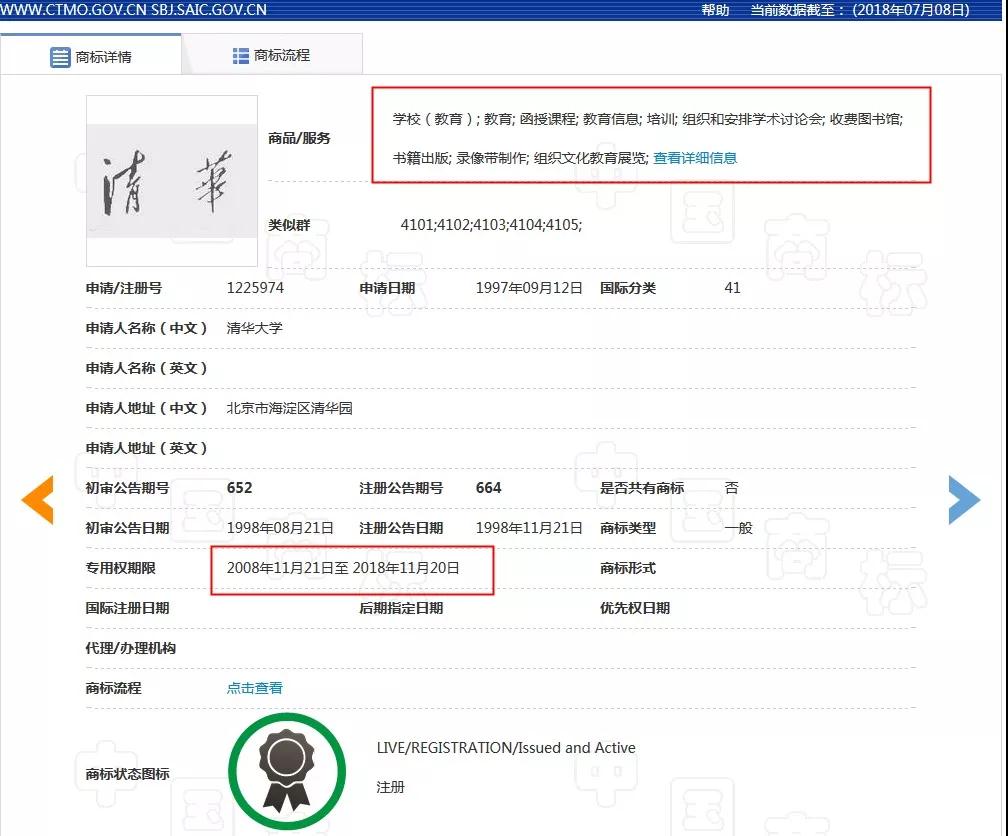The width and height of the screenshot is (1008, 836).
Task: Click the 类似群 field label
Action: [289, 225]
